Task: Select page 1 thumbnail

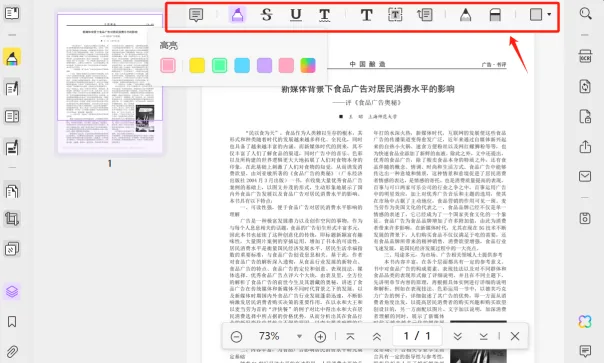Action: click(x=110, y=84)
